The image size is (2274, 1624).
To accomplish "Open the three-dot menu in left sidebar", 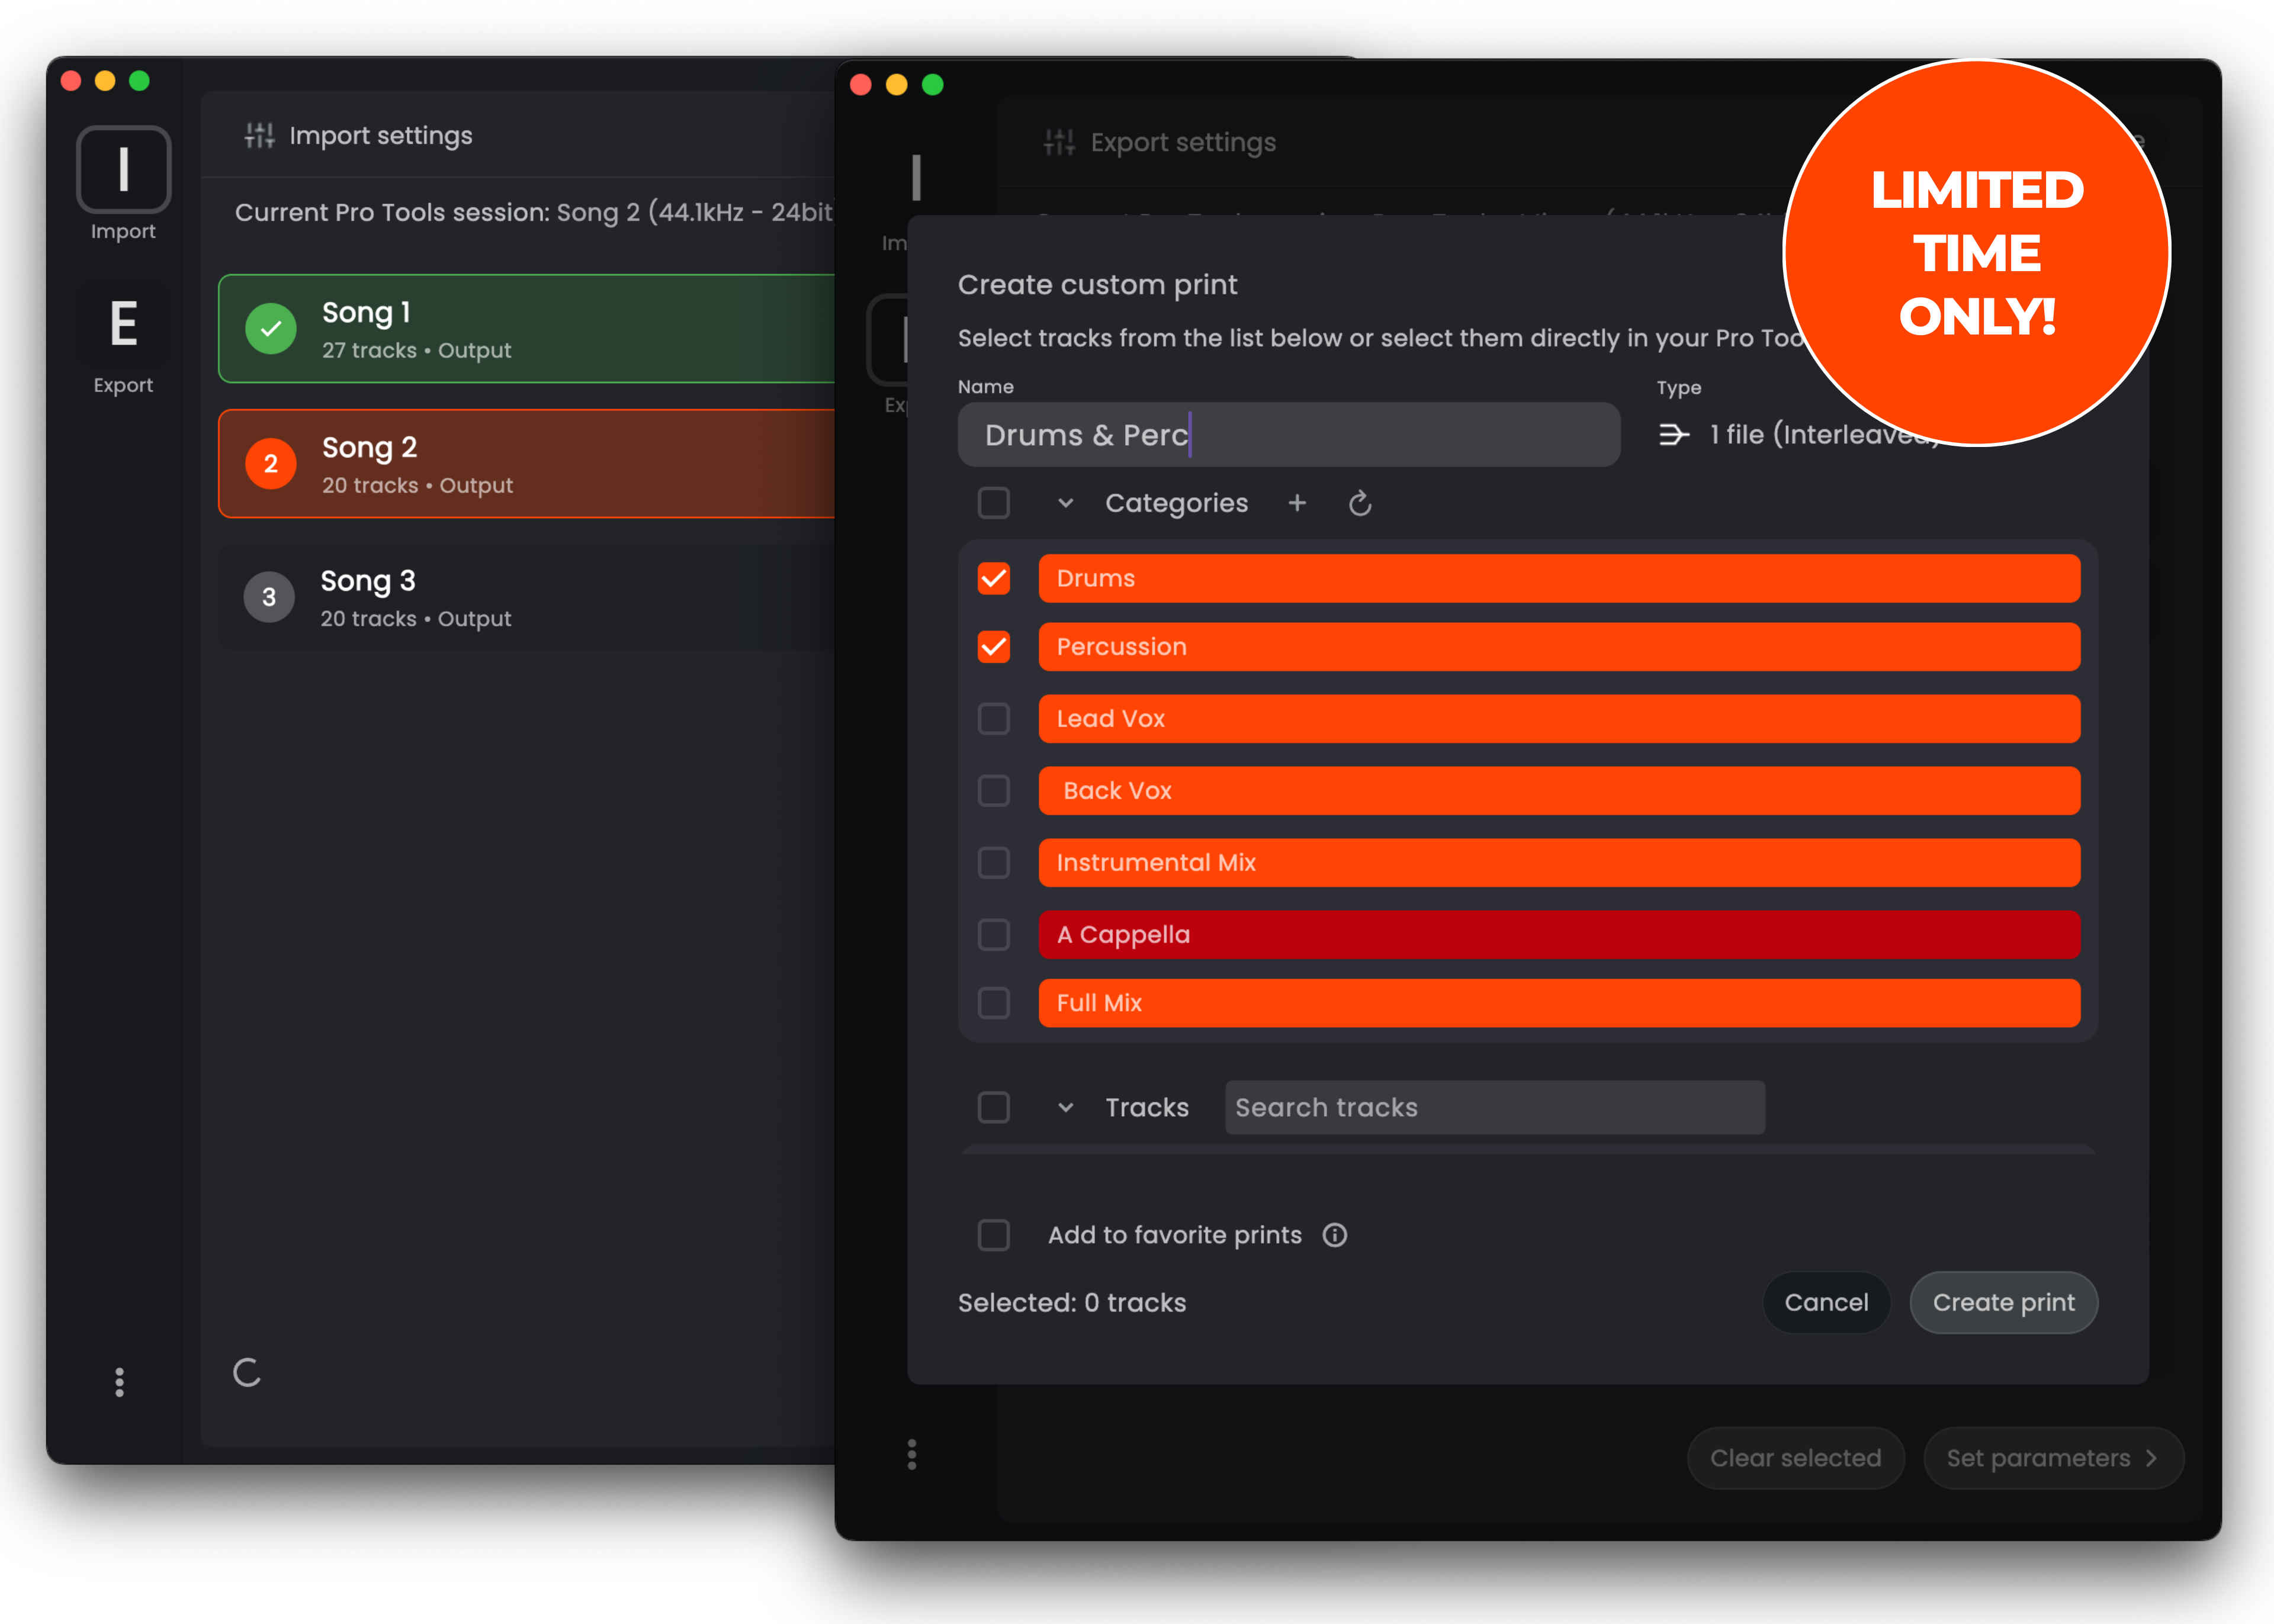I will (120, 1382).
